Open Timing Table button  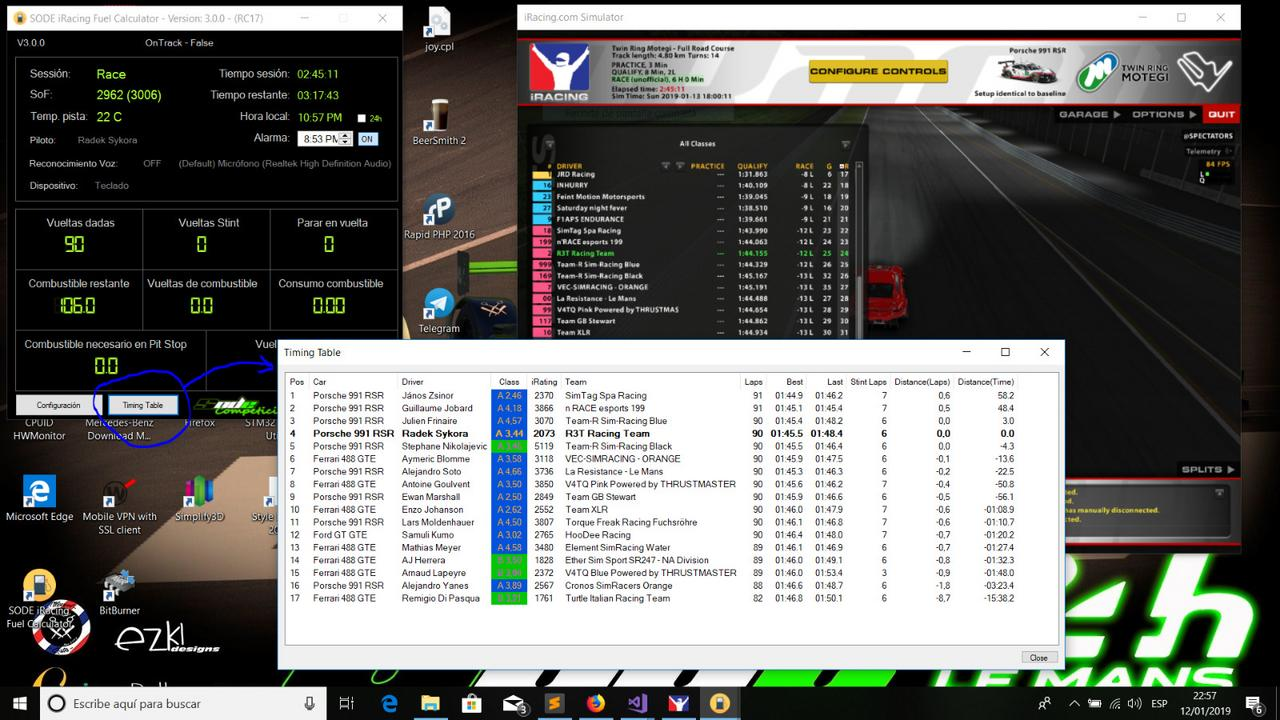[142, 405]
